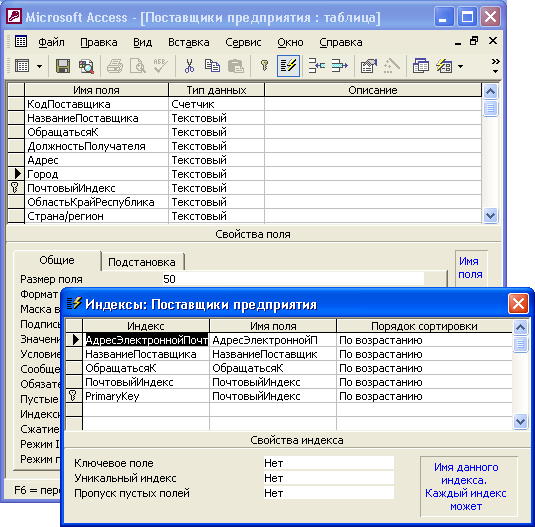Click the Database Window toolbar icon

[421, 66]
